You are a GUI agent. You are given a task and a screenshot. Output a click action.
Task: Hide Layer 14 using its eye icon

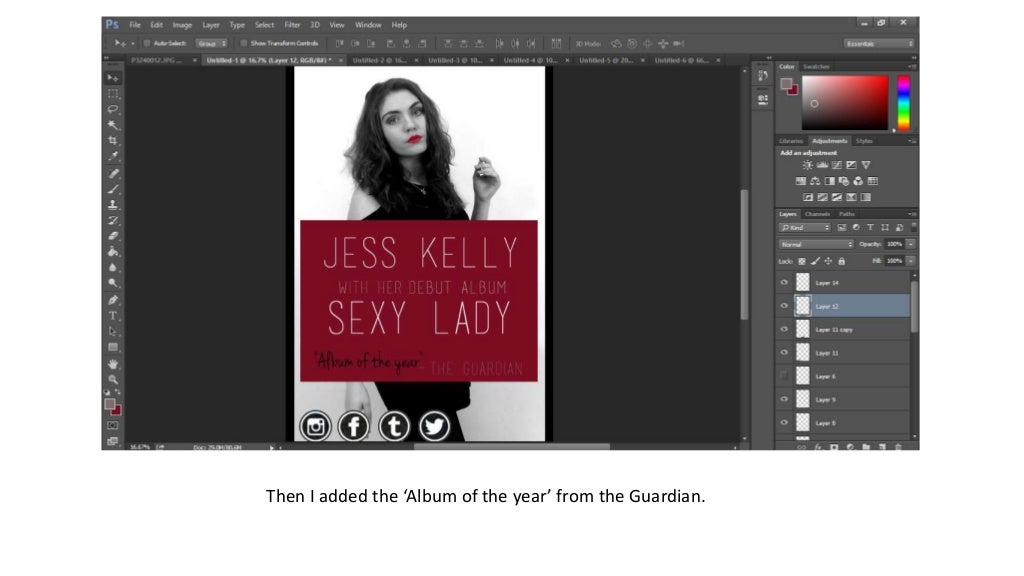tap(784, 283)
